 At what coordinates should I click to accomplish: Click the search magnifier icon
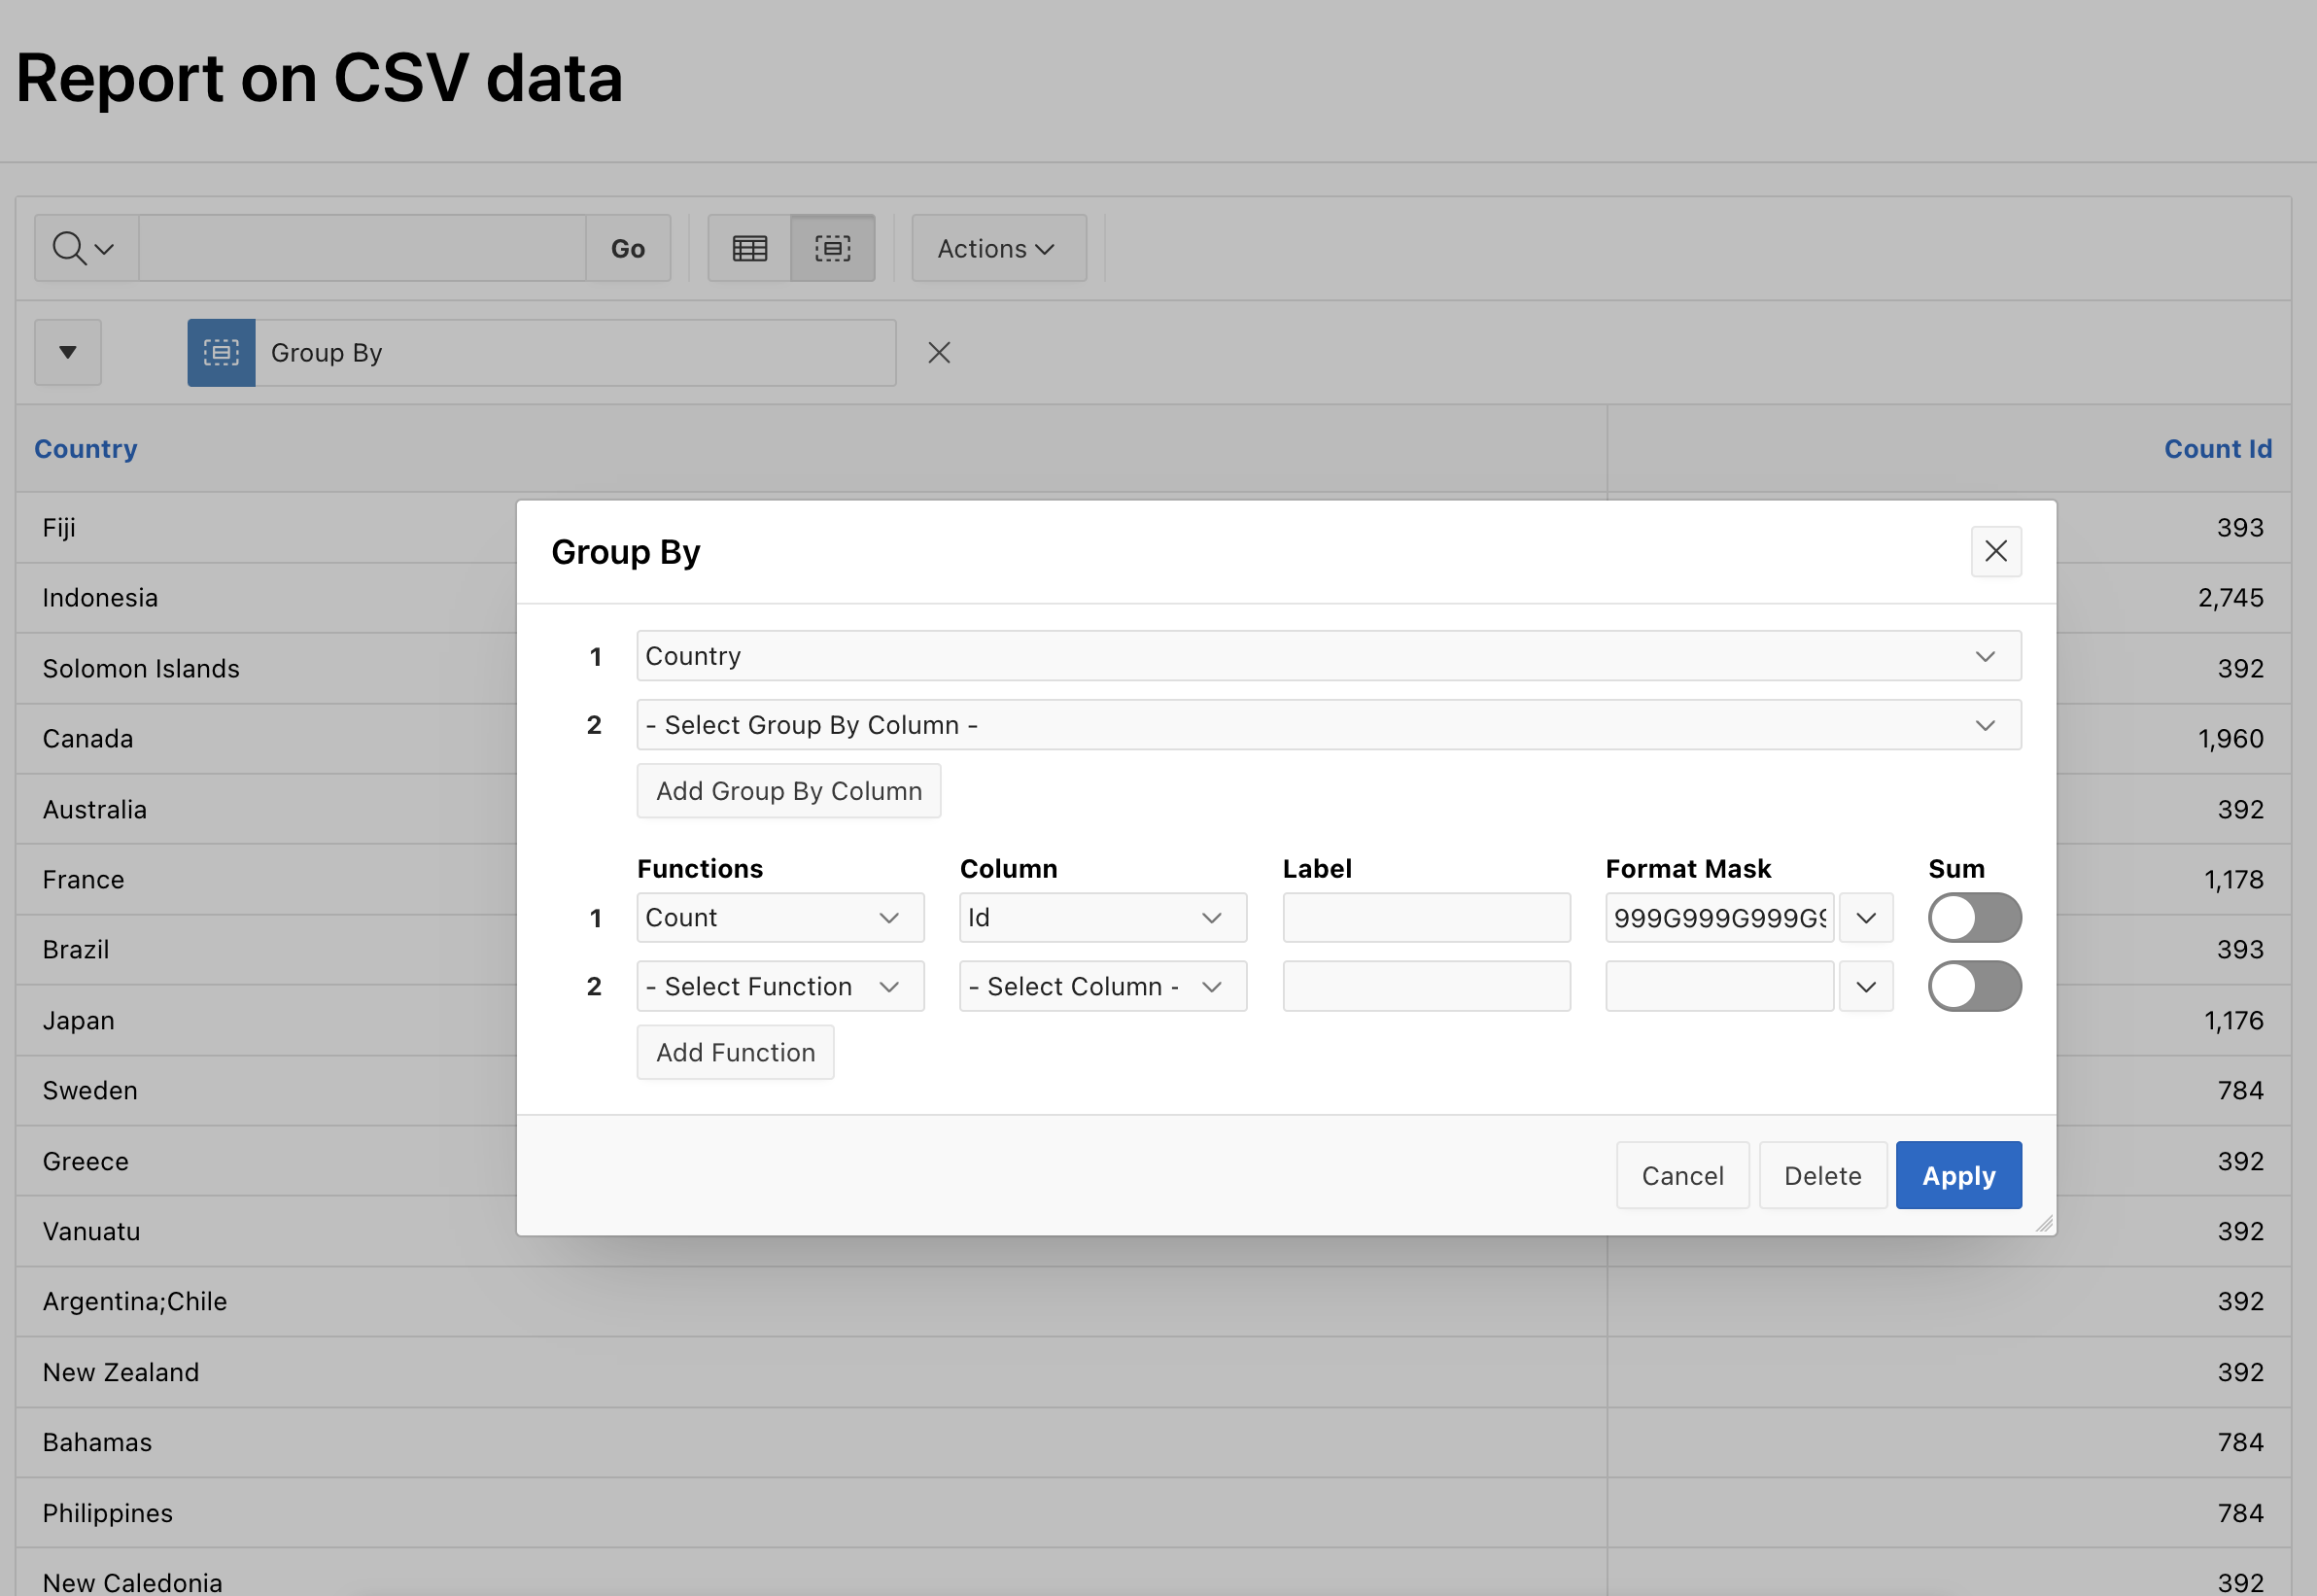(x=70, y=248)
